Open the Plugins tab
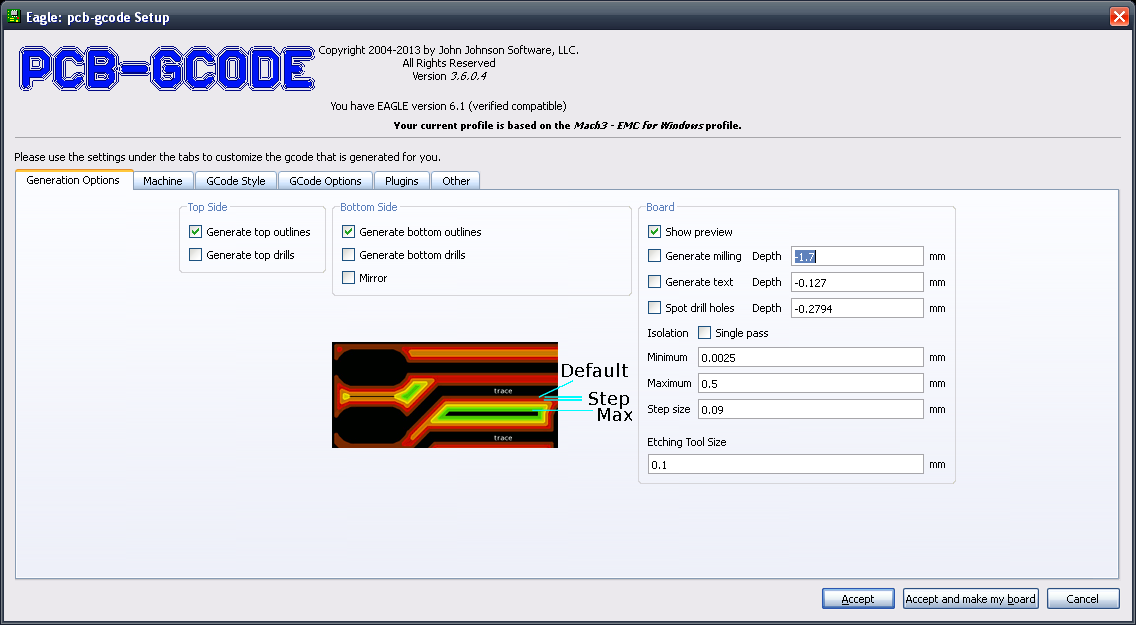Image resolution: width=1136 pixels, height=625 pixels. point(402,181)
